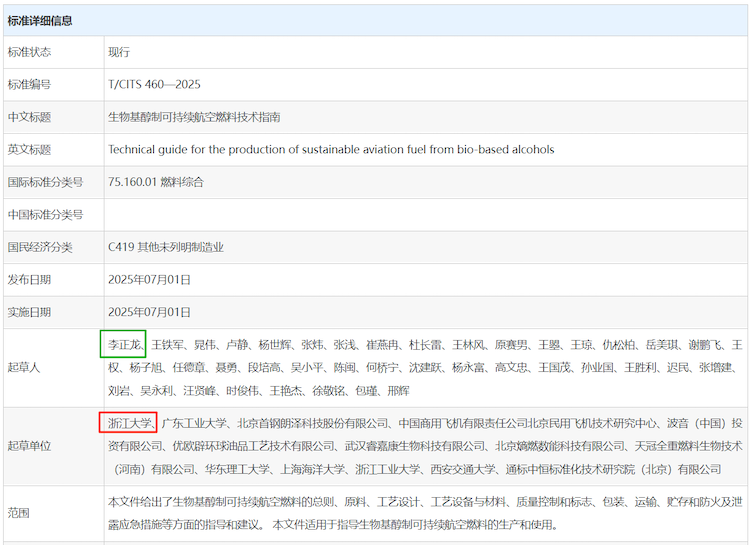Screen dimensions: 750x545
Task: Click the status value 现行
Action: point(119,52)
